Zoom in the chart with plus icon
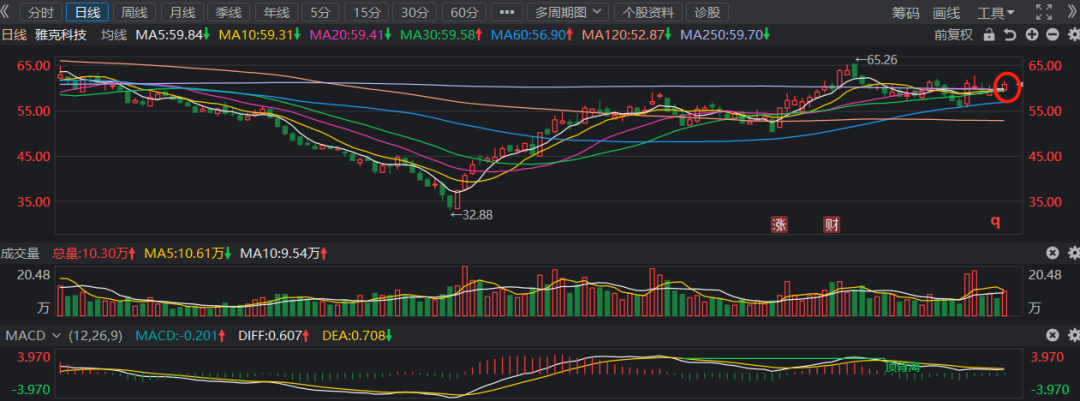The height and width of the screenshot is (401, 1080). (1031, 35)
